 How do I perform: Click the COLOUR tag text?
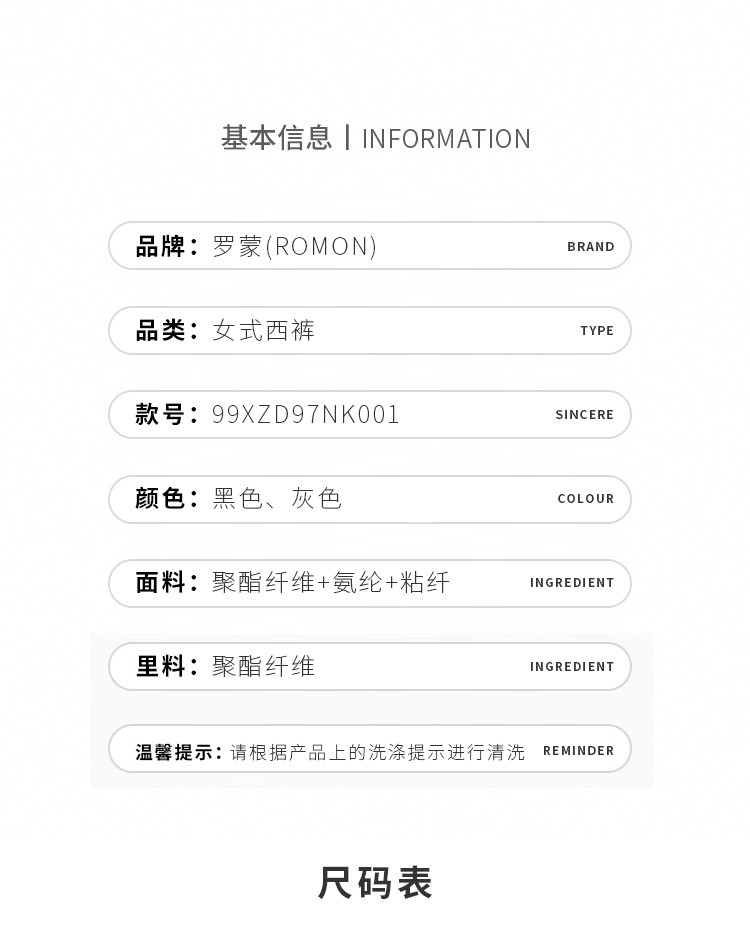[585, 499]
